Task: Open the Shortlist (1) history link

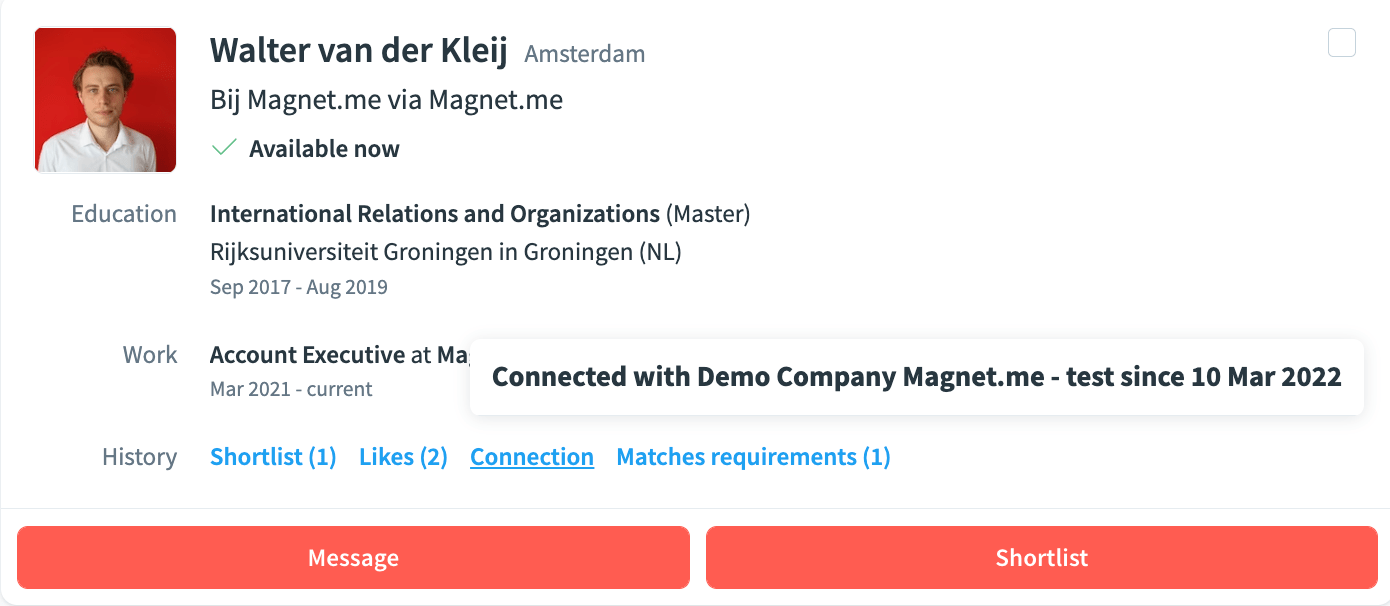Action: [x=273, y=457]
